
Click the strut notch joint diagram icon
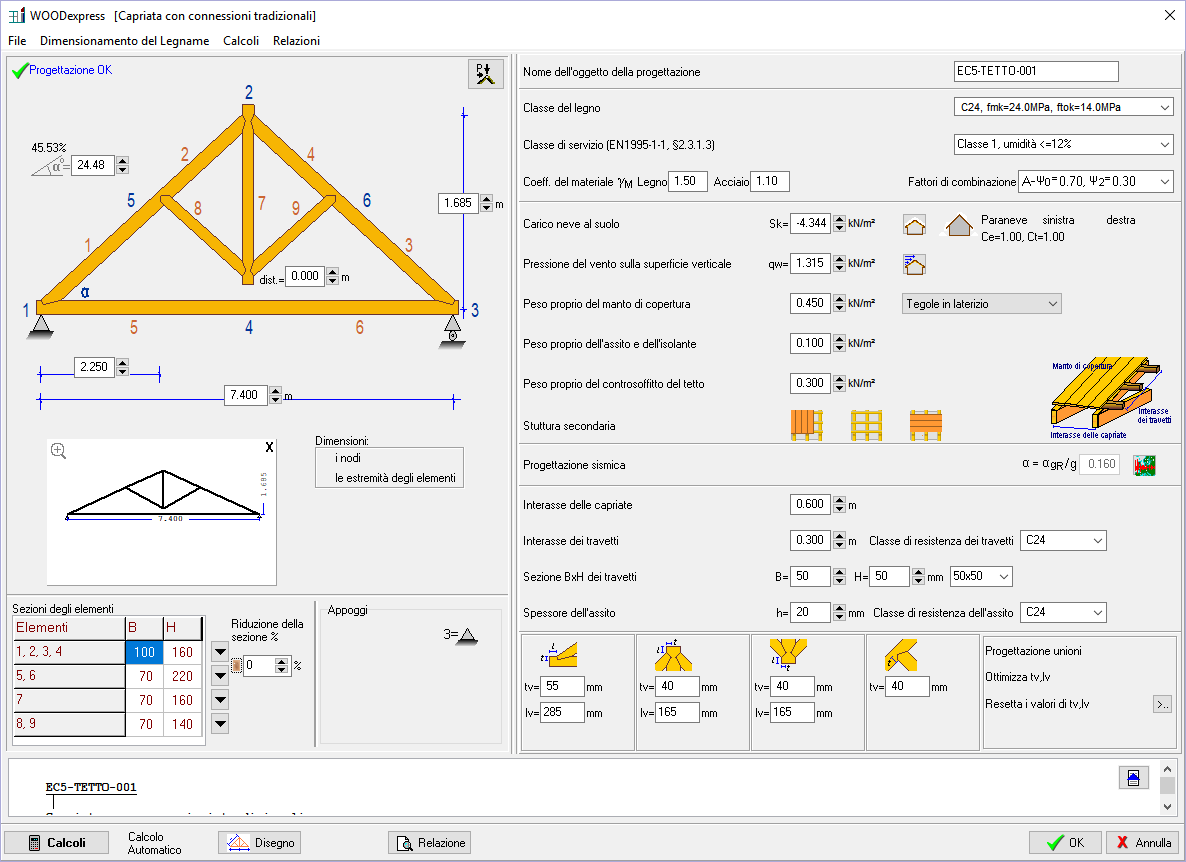click(901, 655)
